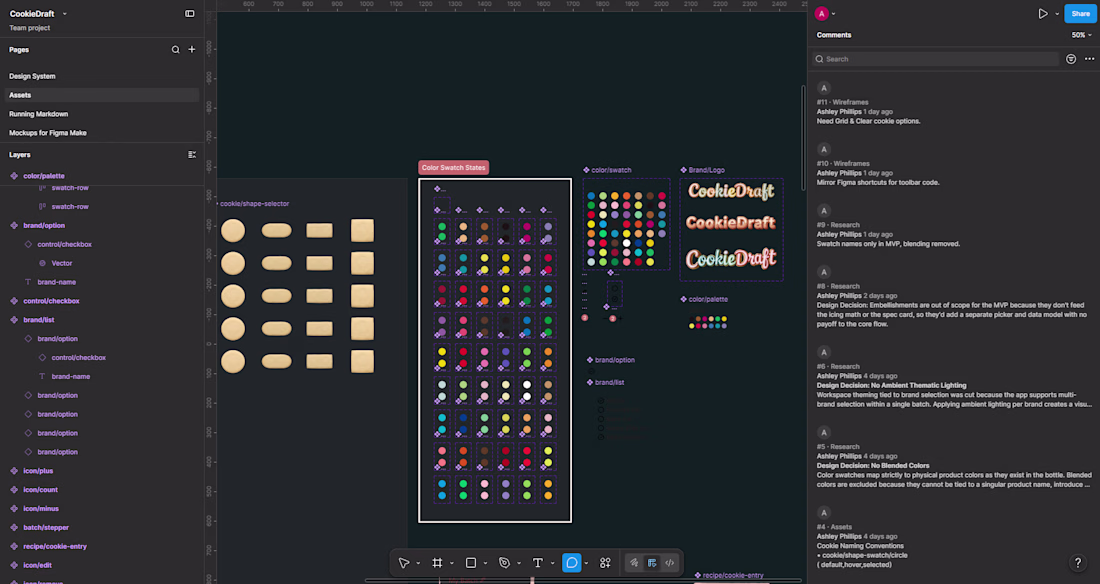1100x584 pixels.
Task: Select the batch/stepper layer
Action: click(x=46, y=528)
